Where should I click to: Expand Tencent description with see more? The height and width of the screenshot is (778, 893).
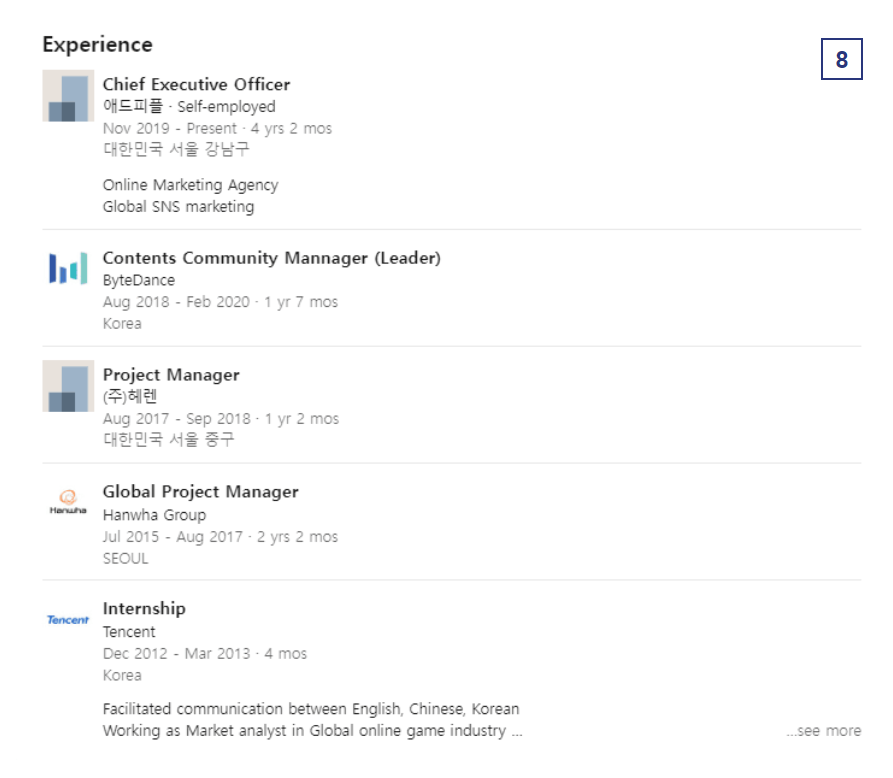pos(824,731)
